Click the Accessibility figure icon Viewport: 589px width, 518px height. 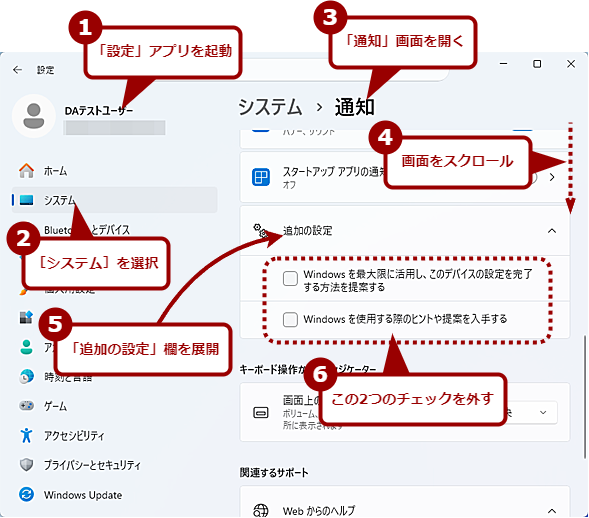click(26, 435)
